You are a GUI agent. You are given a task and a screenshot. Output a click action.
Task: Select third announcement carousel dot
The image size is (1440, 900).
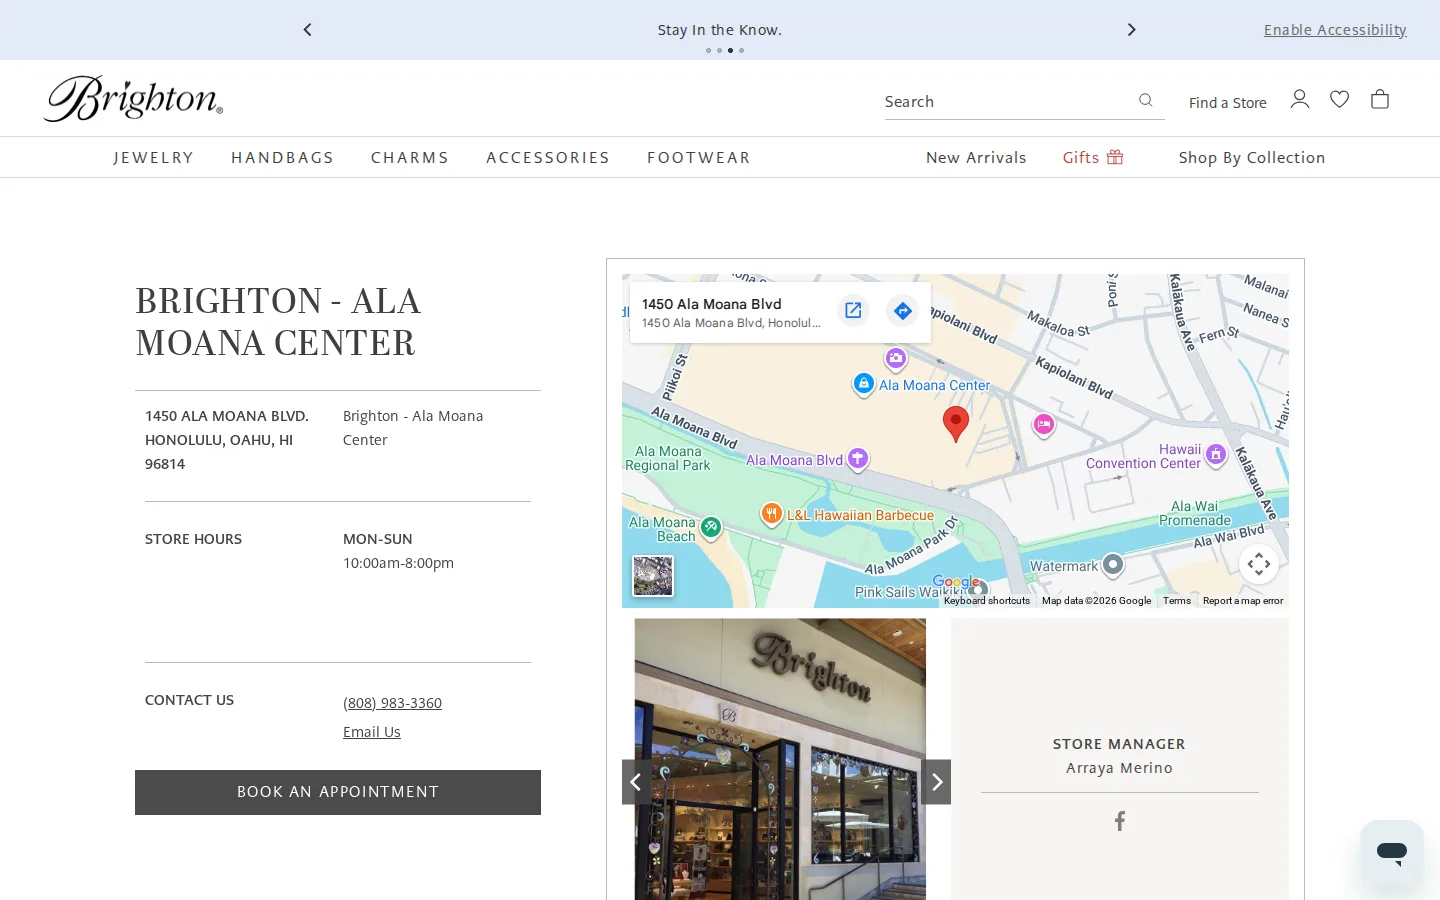point(730,50)
